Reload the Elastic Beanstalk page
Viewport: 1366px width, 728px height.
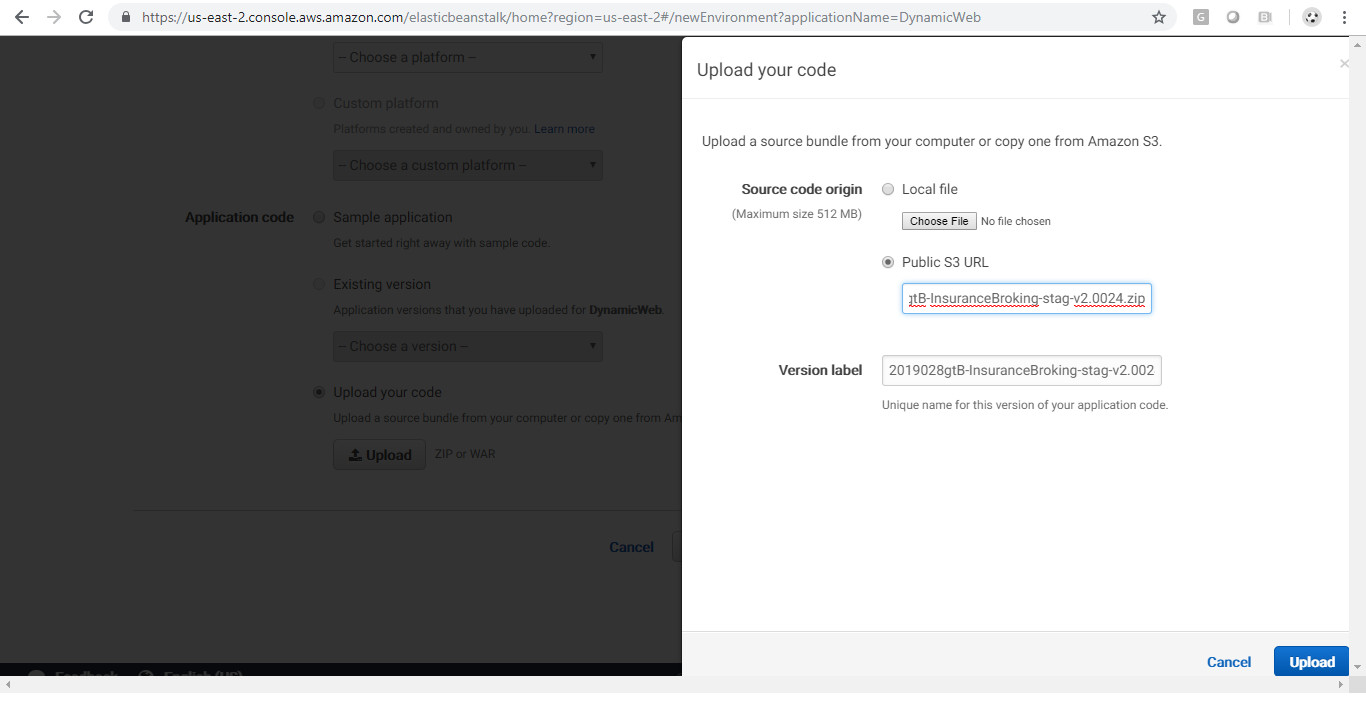point(86,17)
